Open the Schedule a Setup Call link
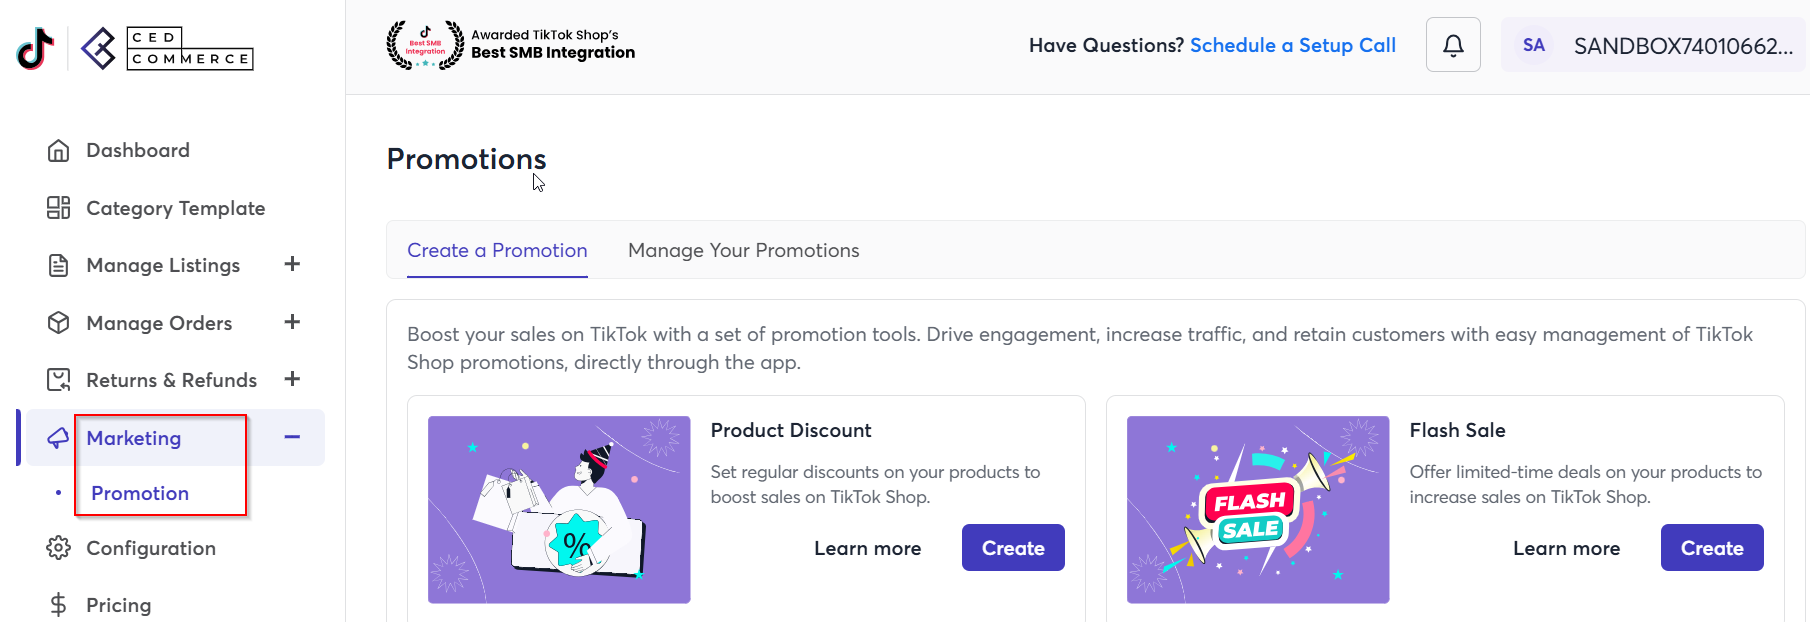The height and width of the screenshot is (622, 1810). point(1293,45)
